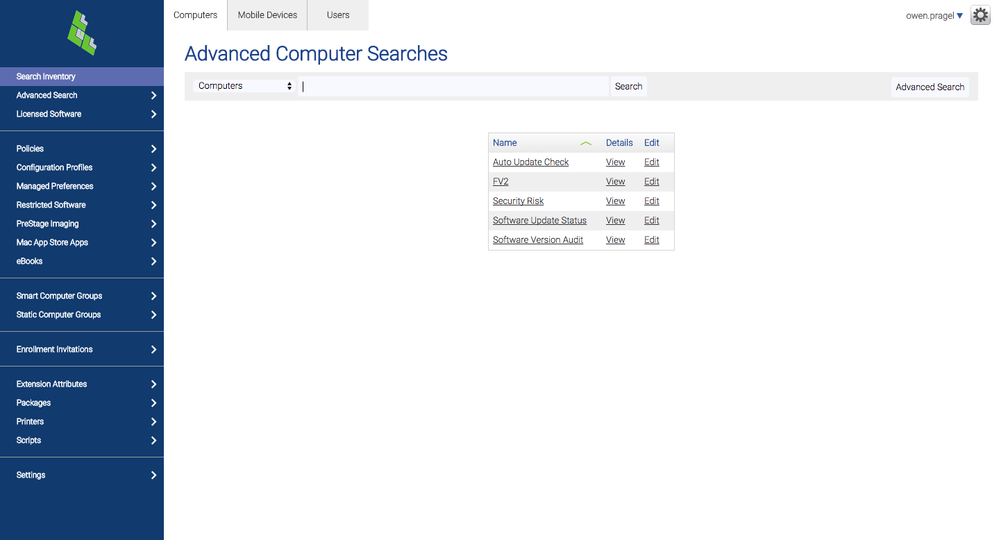This screenshot has width=999, height=540.
Task: View details for Software Update Status
Action: pyautogui.click(x=615, y=220)
